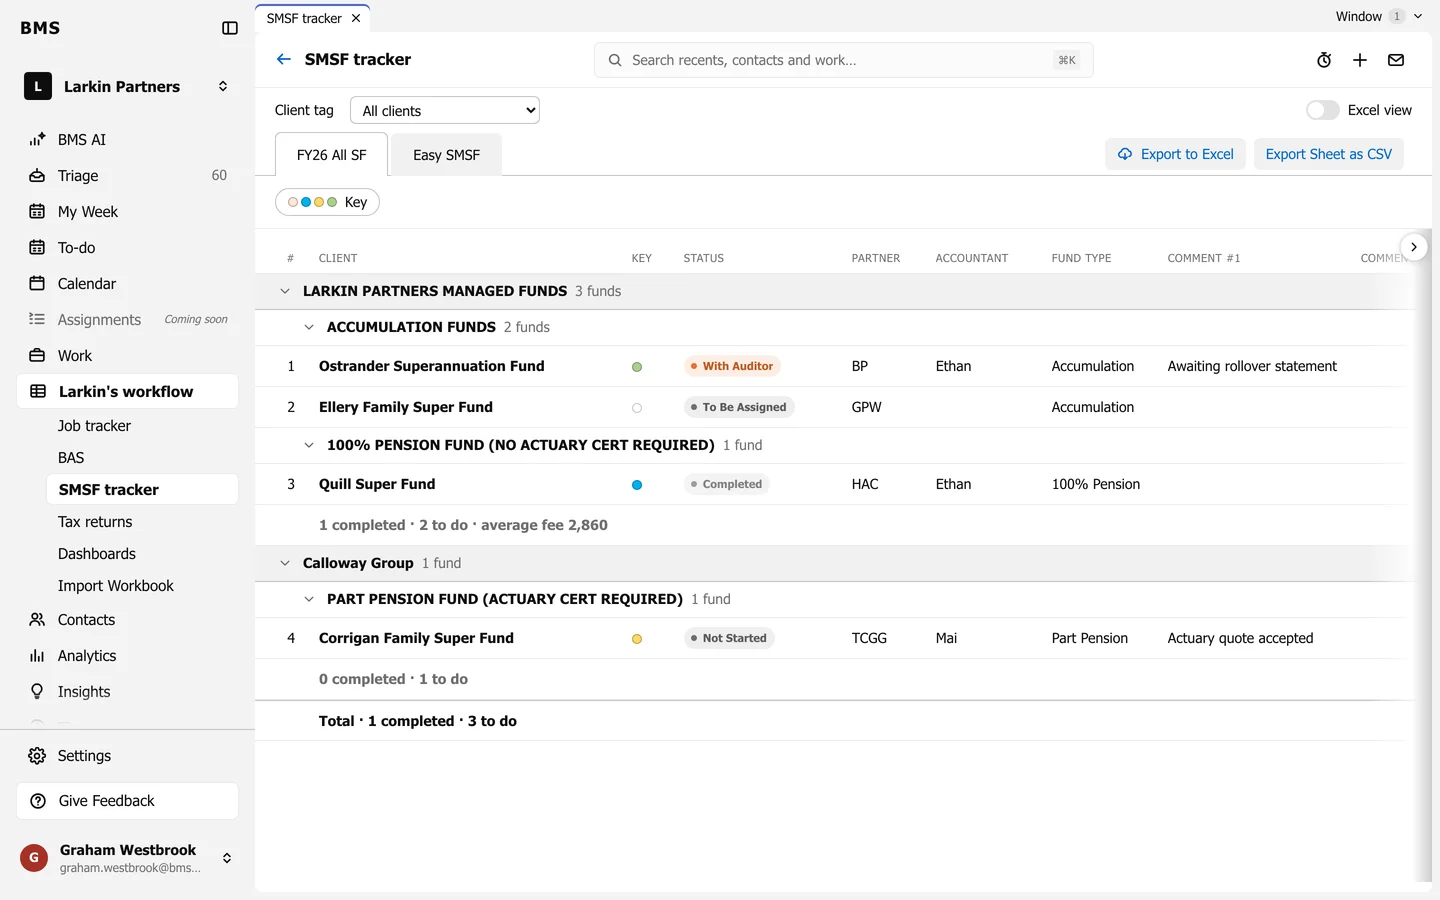This screenshot has width=1440, height=900.
Task: Open Contacts in sidebar
Action: [127, 620]
